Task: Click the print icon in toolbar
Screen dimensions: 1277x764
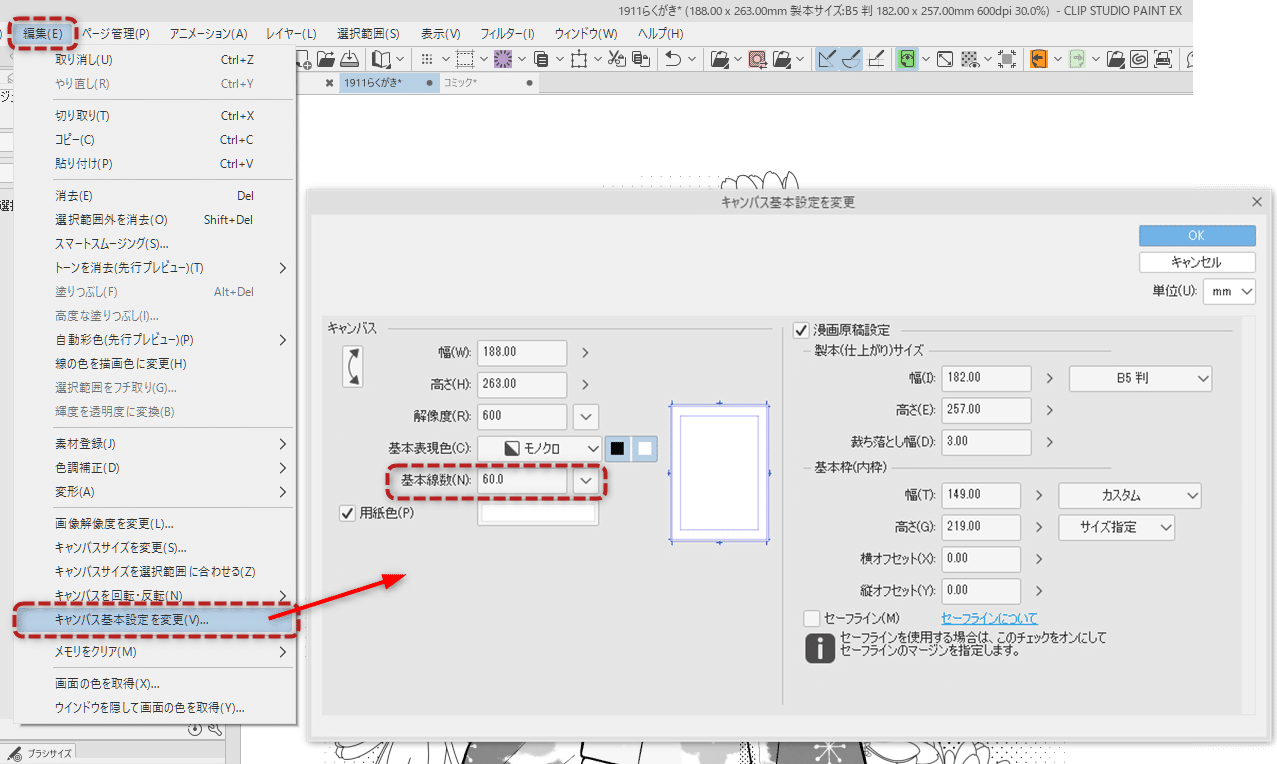Action: click(1164, 59)
